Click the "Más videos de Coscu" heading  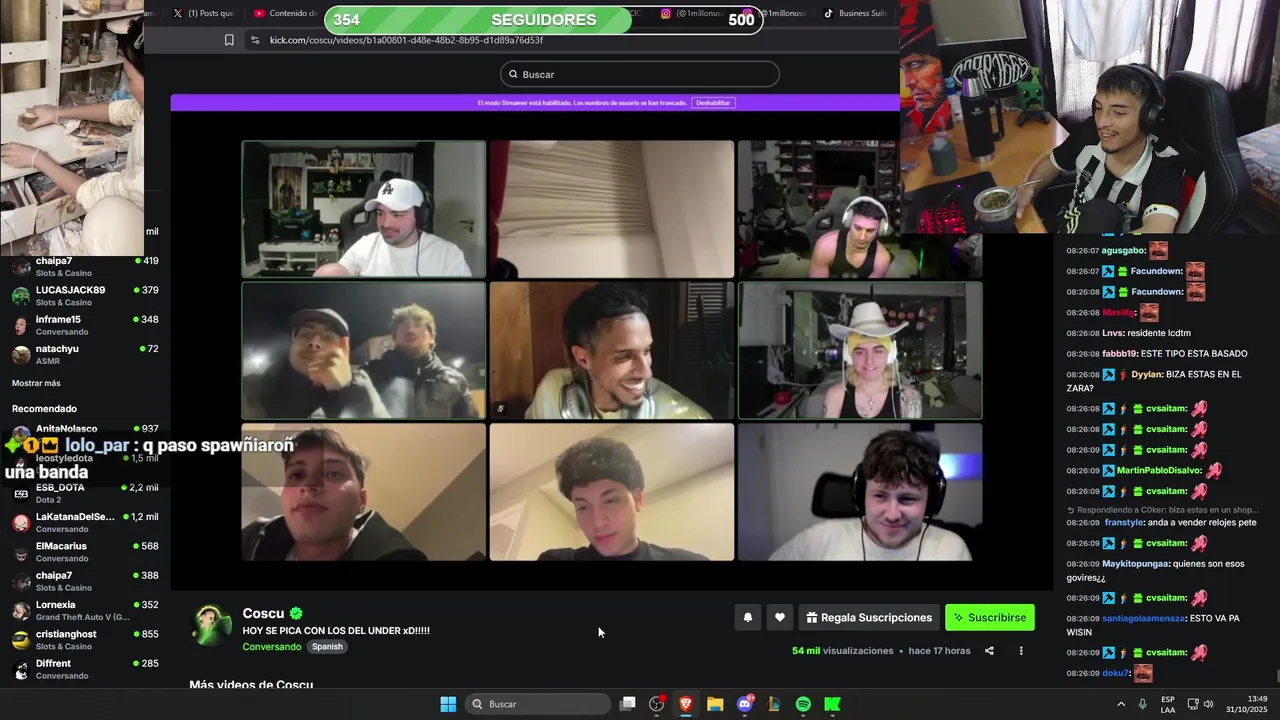pyautogui.click(x=251, y=685)
